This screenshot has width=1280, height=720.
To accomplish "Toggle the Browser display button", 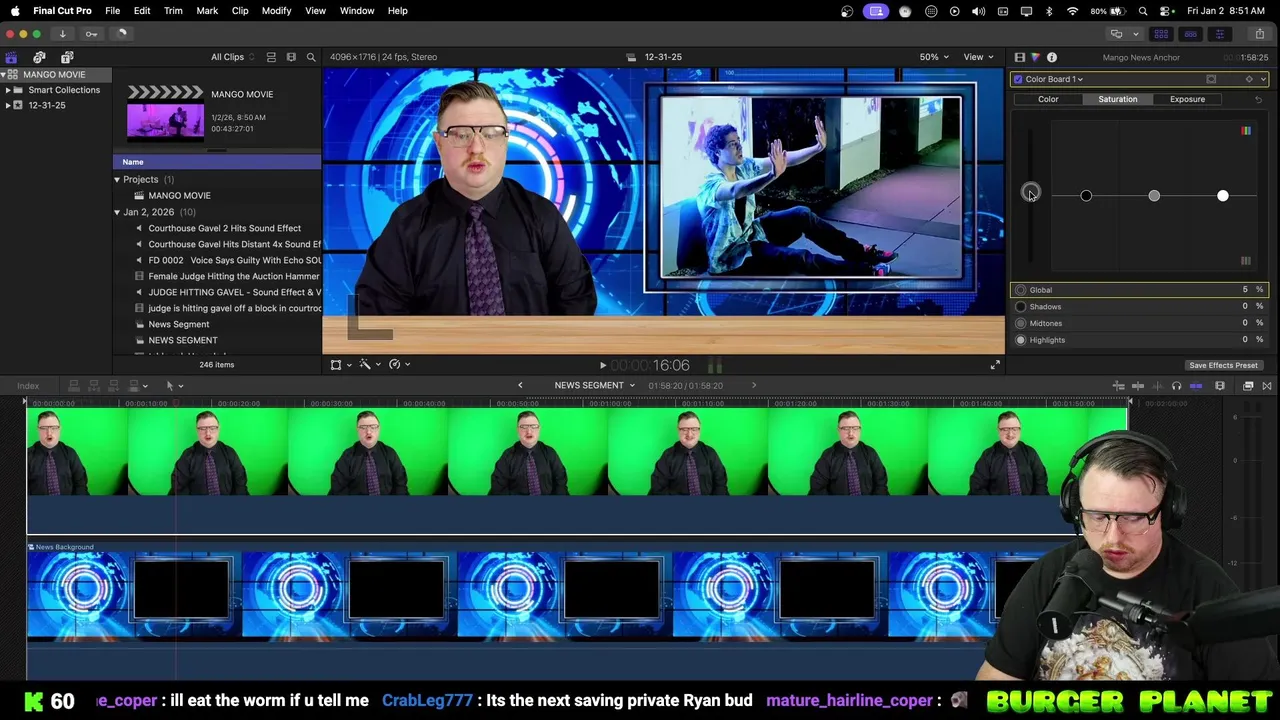I will click(1161, 34).
